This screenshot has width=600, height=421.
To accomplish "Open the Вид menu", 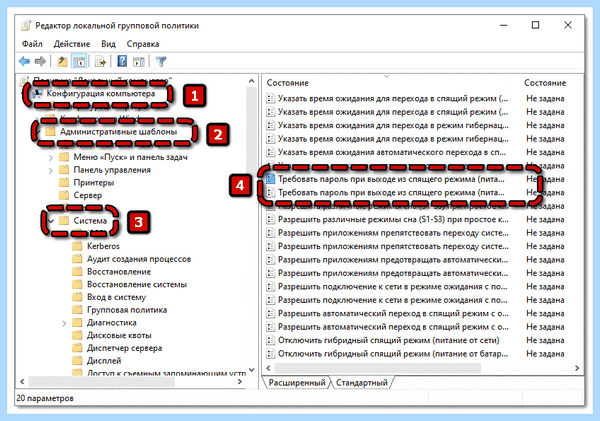I will click(x=108, y=44).
